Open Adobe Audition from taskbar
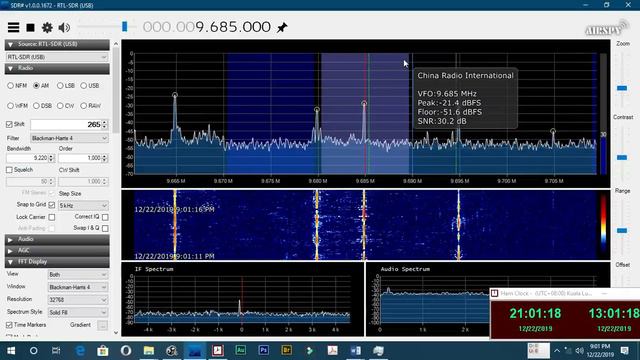 240,351
